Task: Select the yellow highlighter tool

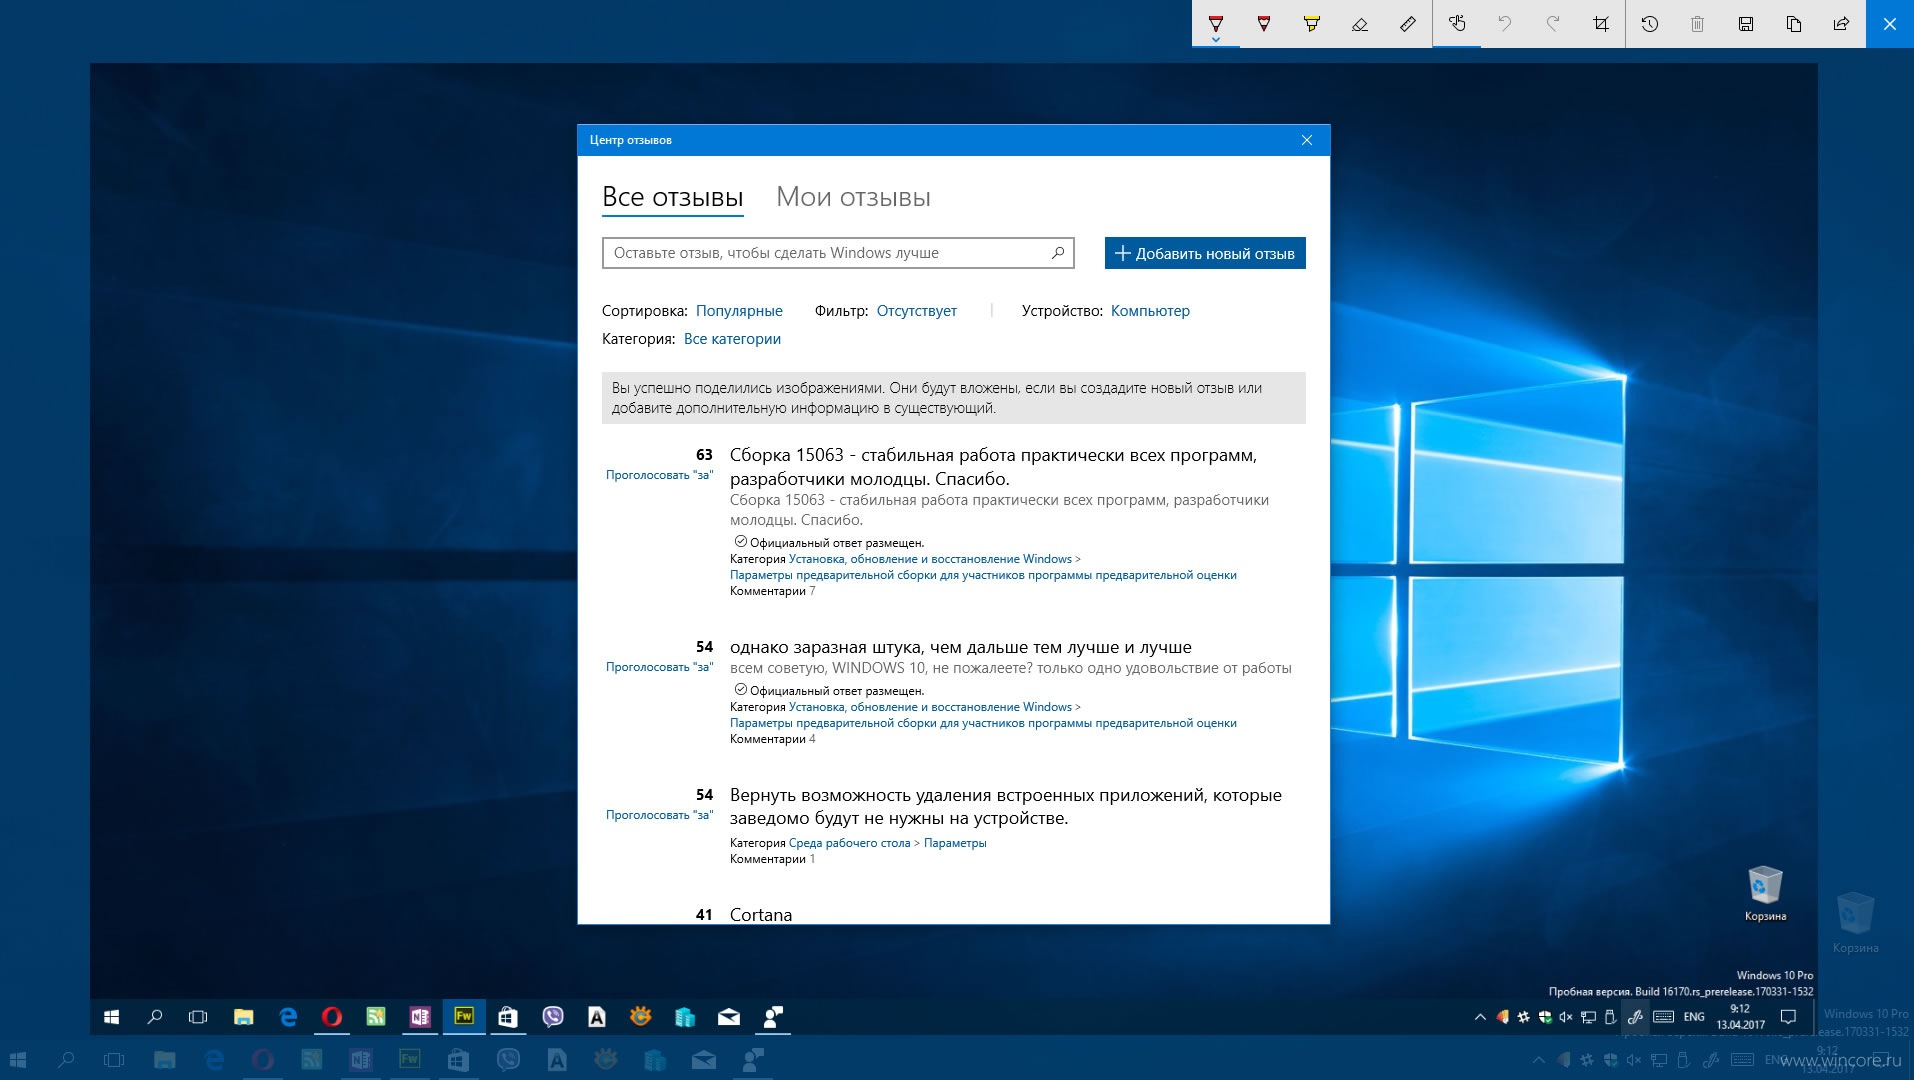Action: [x=1312, y=23]
